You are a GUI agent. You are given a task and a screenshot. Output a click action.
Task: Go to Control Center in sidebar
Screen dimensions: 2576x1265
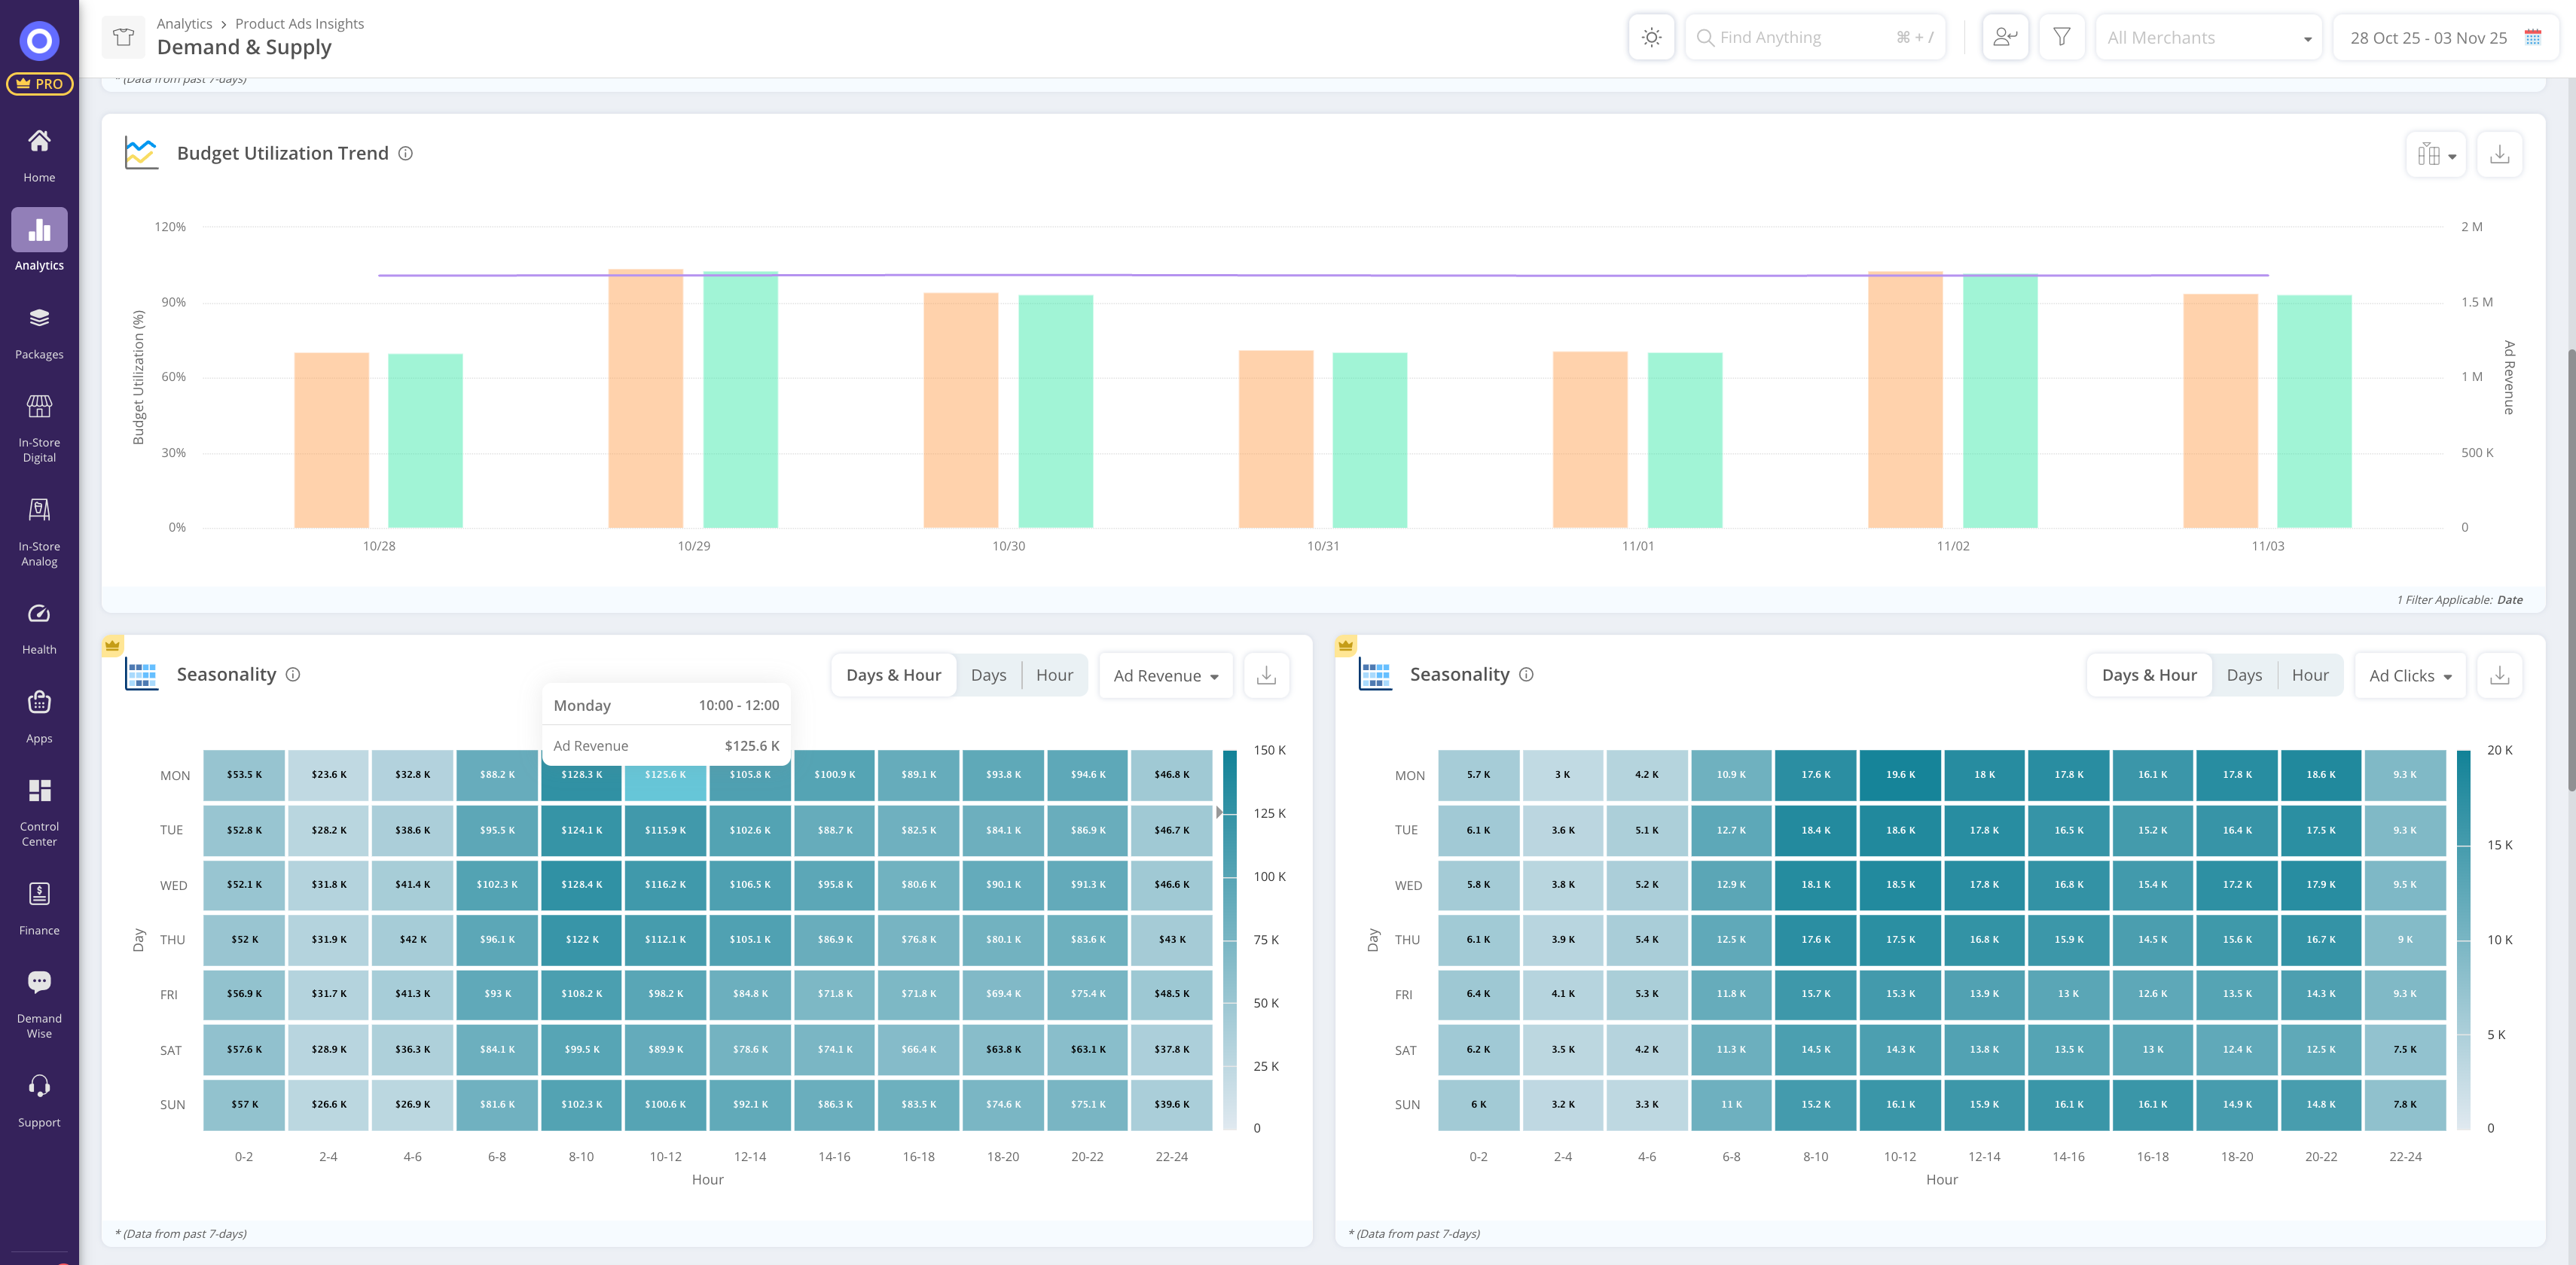click(39, 791)
